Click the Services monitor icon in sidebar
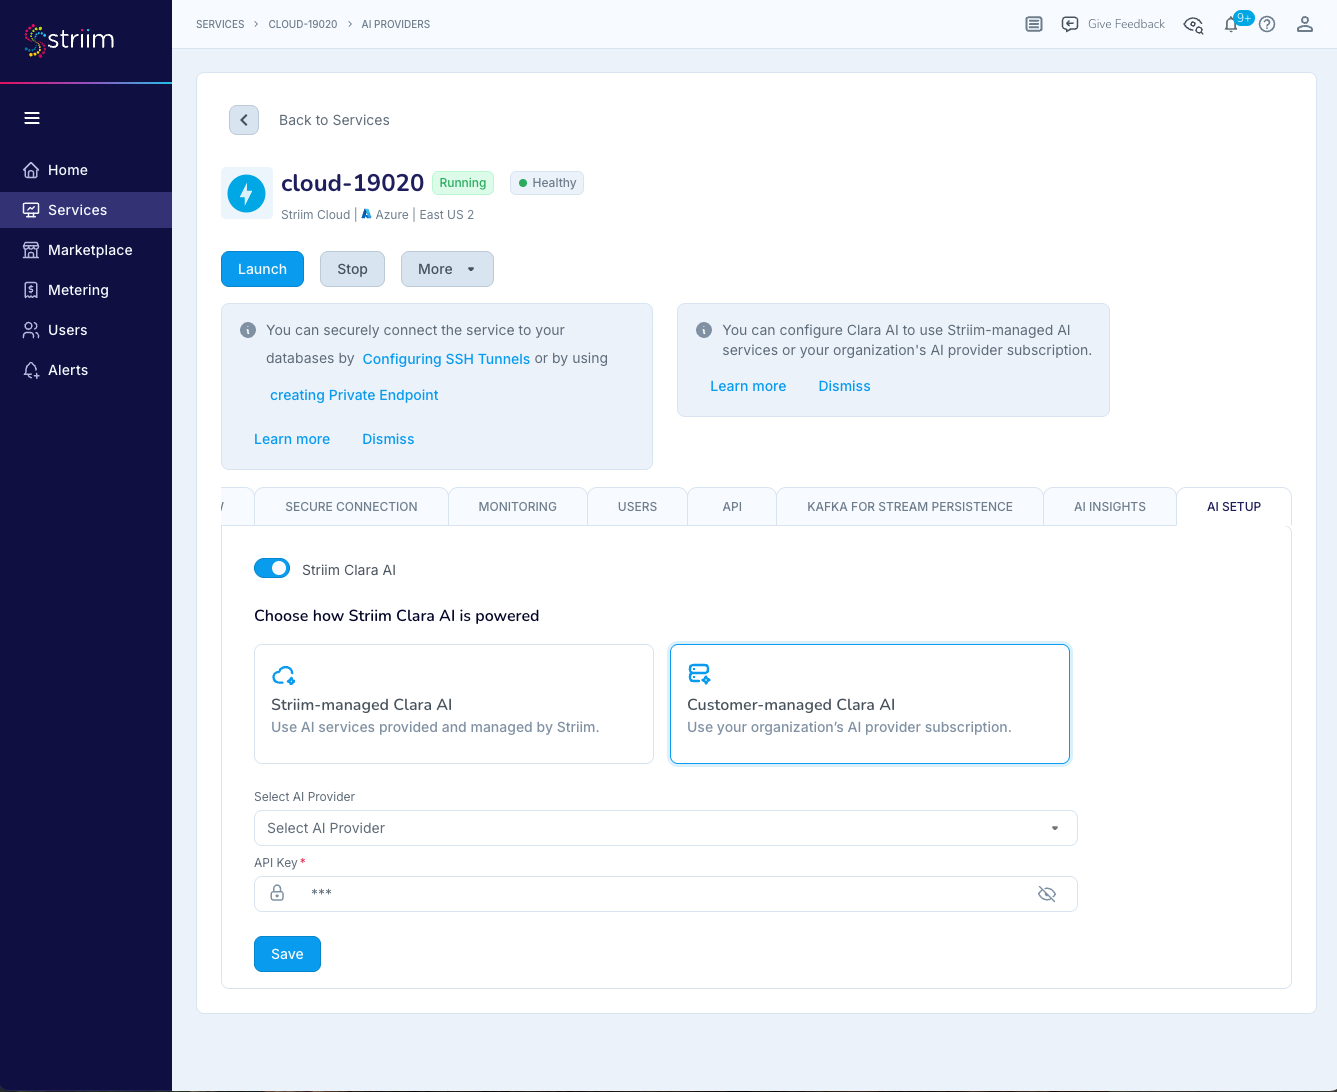Image resolution: width=1337 pixels, height=1092 pixels. coord(31,210)
